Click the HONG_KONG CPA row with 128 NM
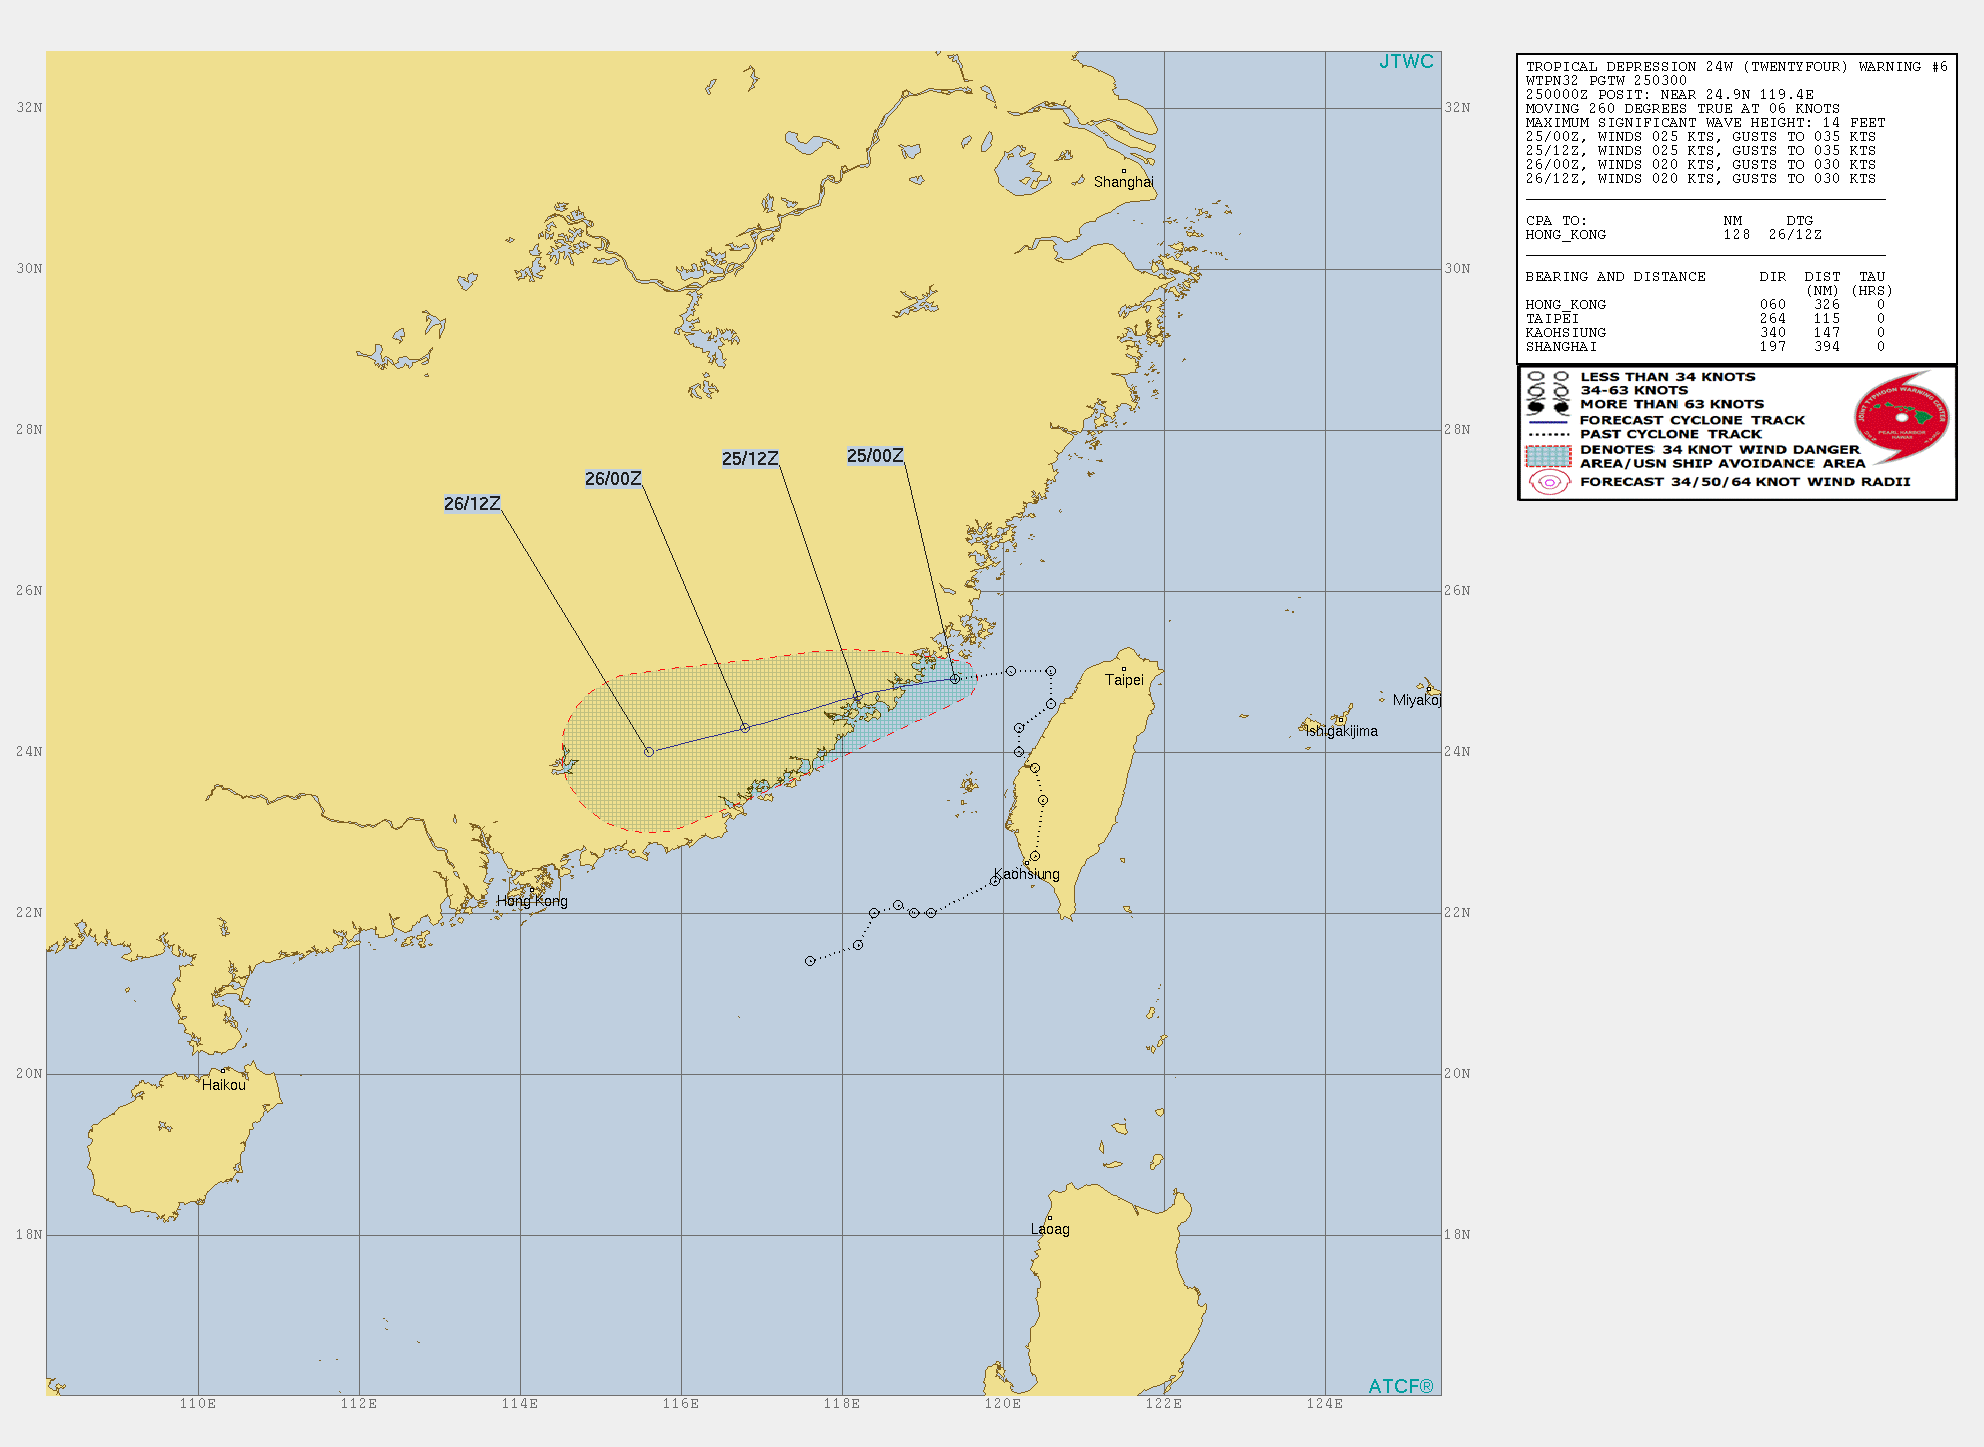This screenshot has width=1984, height=1447. [x=1673, y=235]
